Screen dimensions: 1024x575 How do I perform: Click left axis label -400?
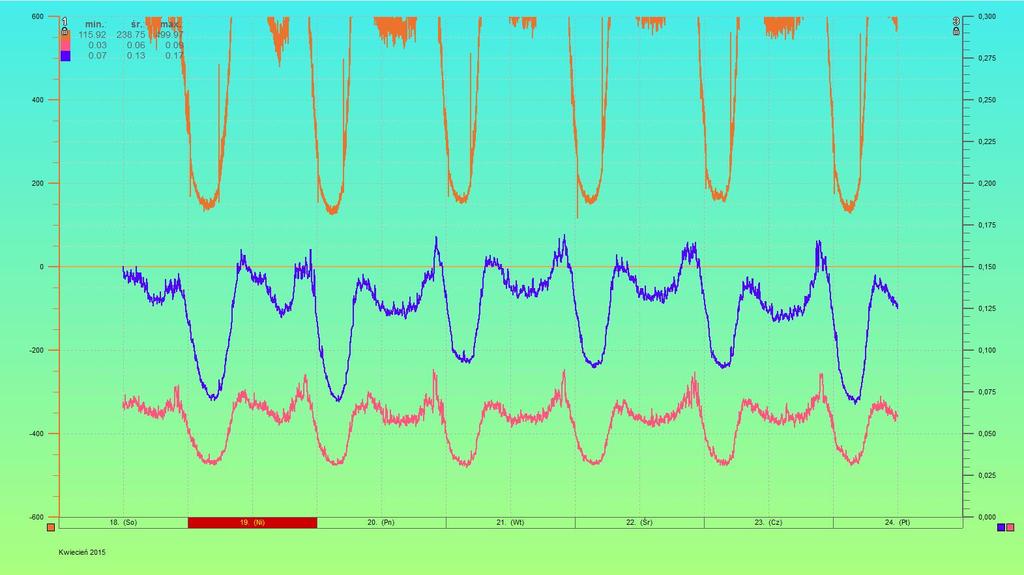click(37, 434)
